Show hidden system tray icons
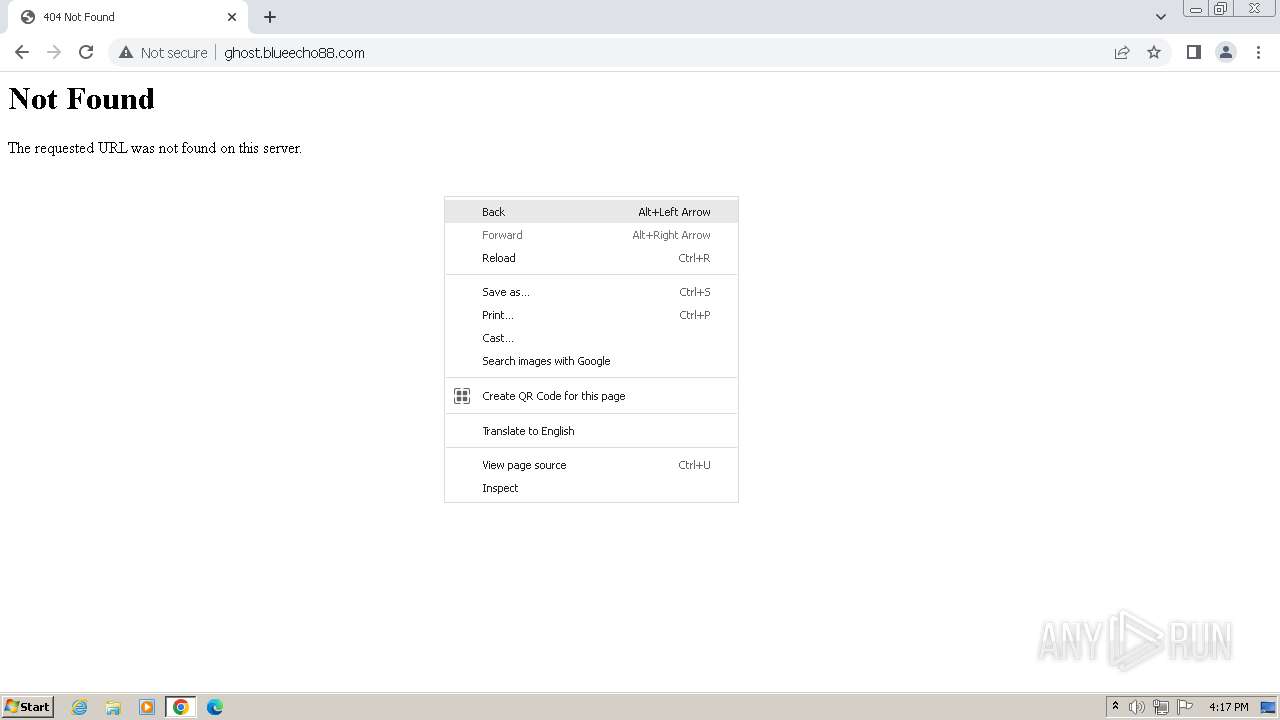 pyautogui.click(x=1115, y=707)
